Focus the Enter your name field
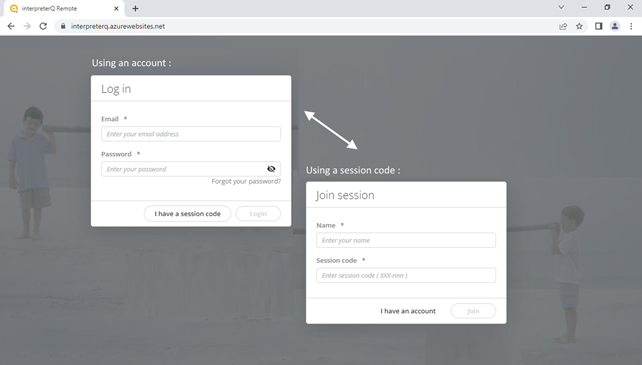 pos(406,240)
